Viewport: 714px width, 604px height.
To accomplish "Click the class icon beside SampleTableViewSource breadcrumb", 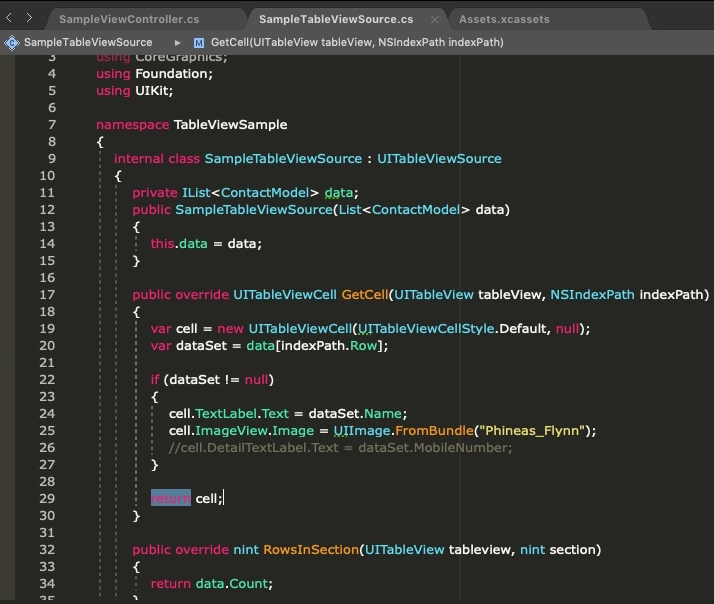I will pos(12,42).
